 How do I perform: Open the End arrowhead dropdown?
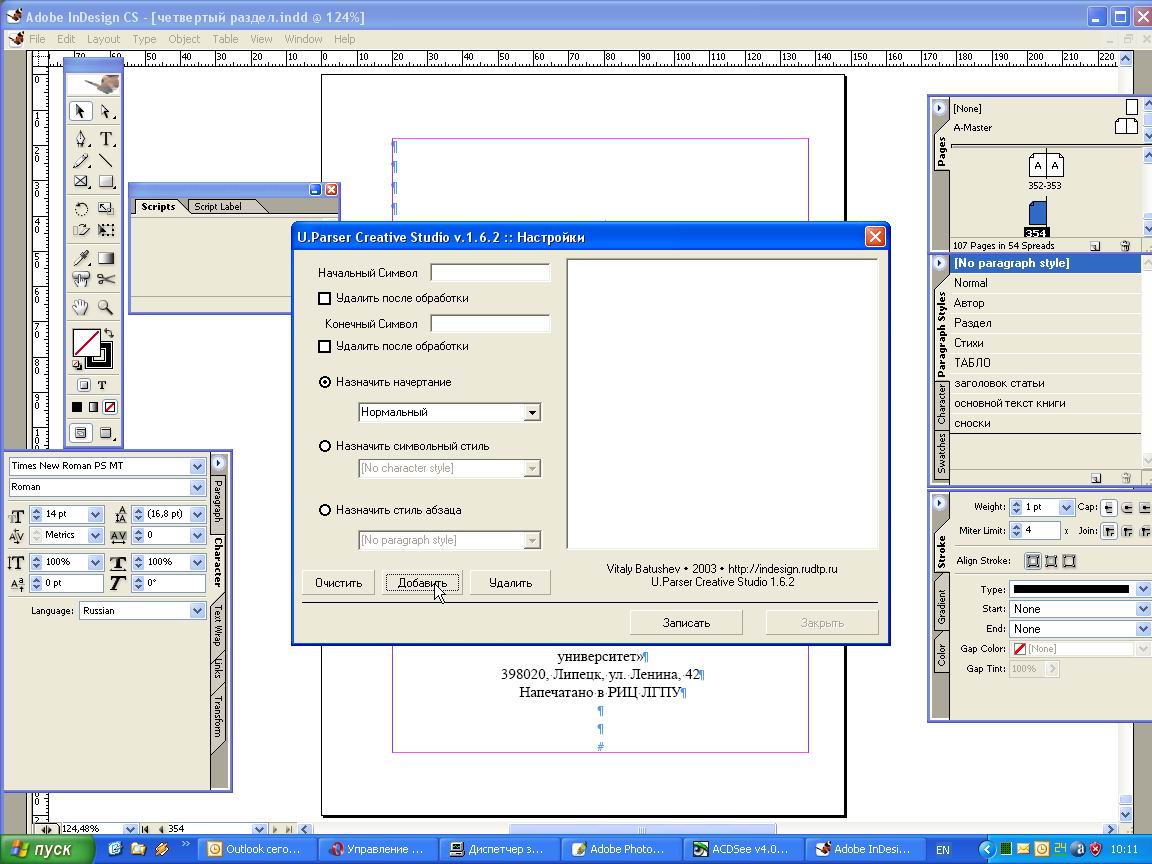click(x=1142, y=629)
